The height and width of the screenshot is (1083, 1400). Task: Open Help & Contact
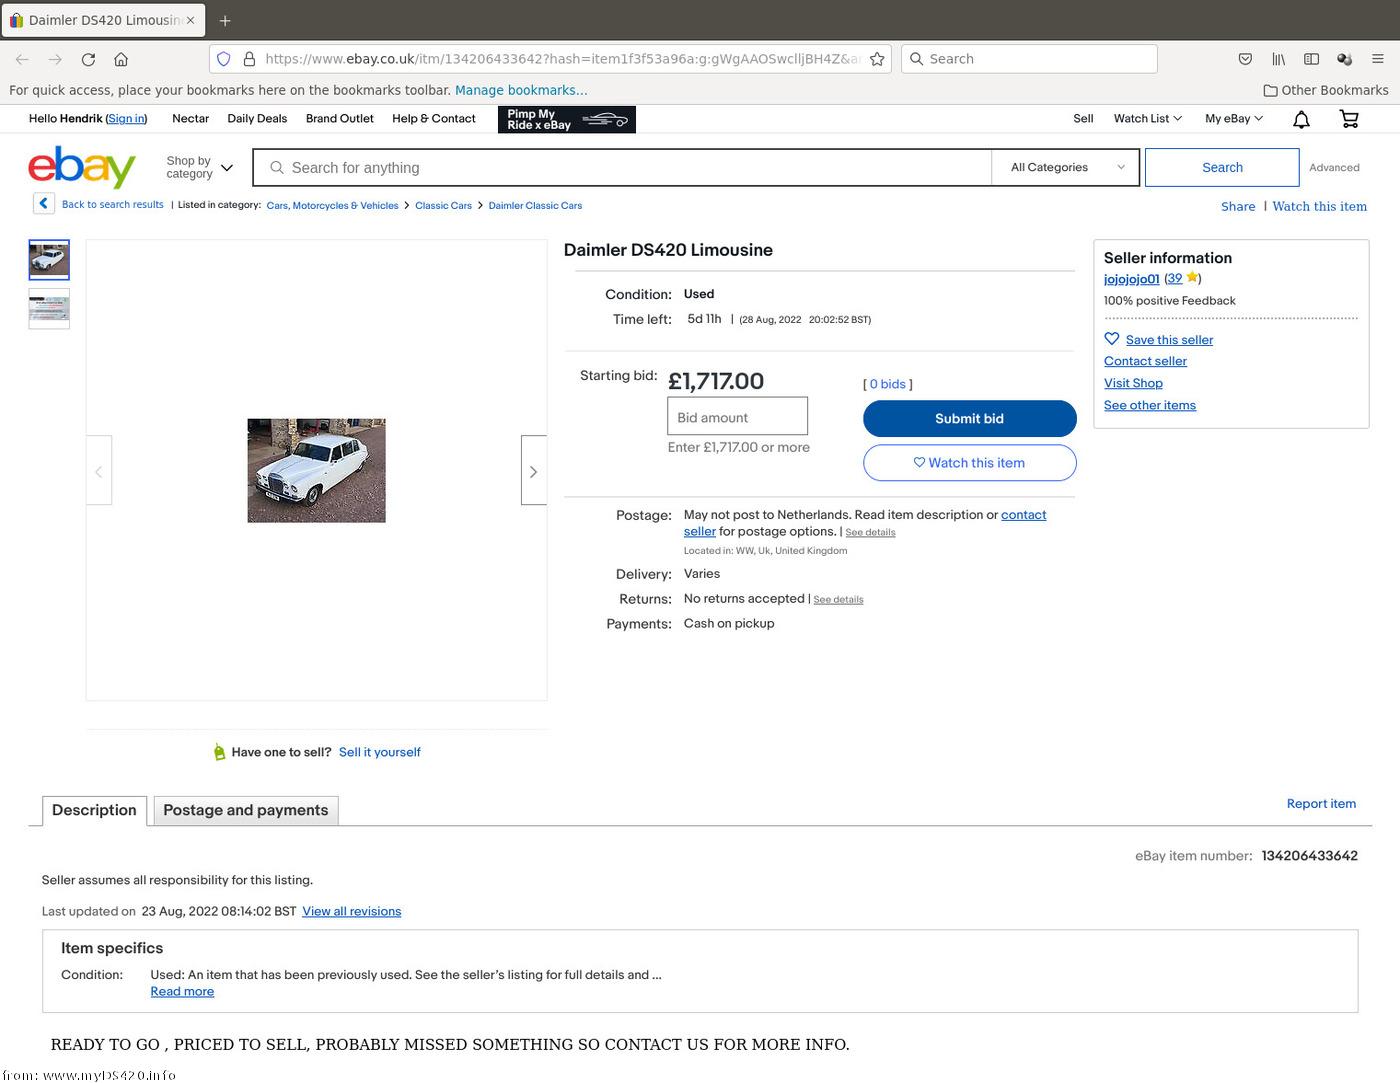434,118
